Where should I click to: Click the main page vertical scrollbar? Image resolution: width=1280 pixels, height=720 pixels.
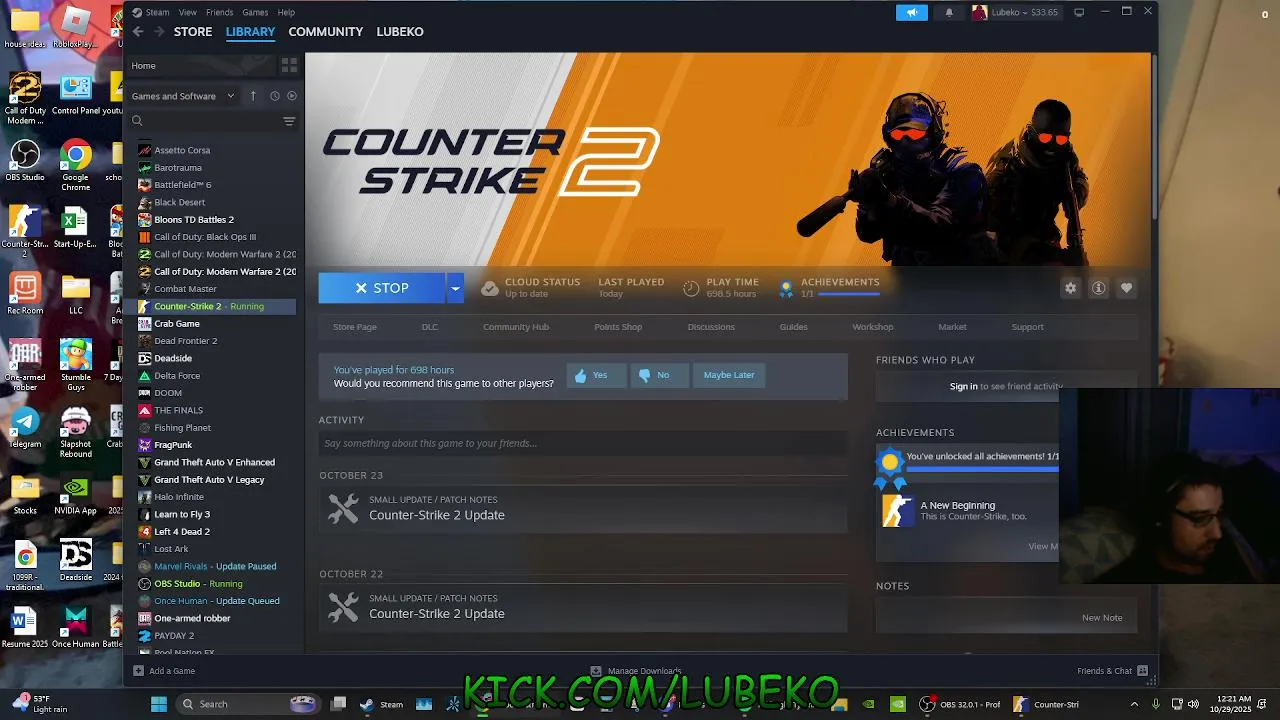point(1153,135)
